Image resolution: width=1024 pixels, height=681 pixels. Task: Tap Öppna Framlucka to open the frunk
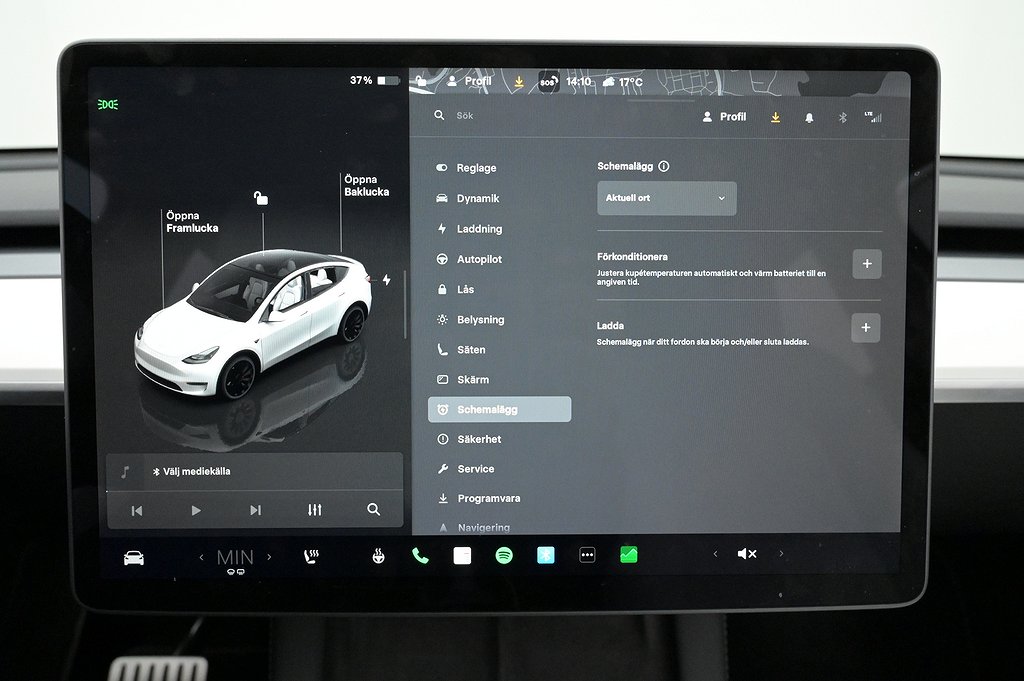191,222
